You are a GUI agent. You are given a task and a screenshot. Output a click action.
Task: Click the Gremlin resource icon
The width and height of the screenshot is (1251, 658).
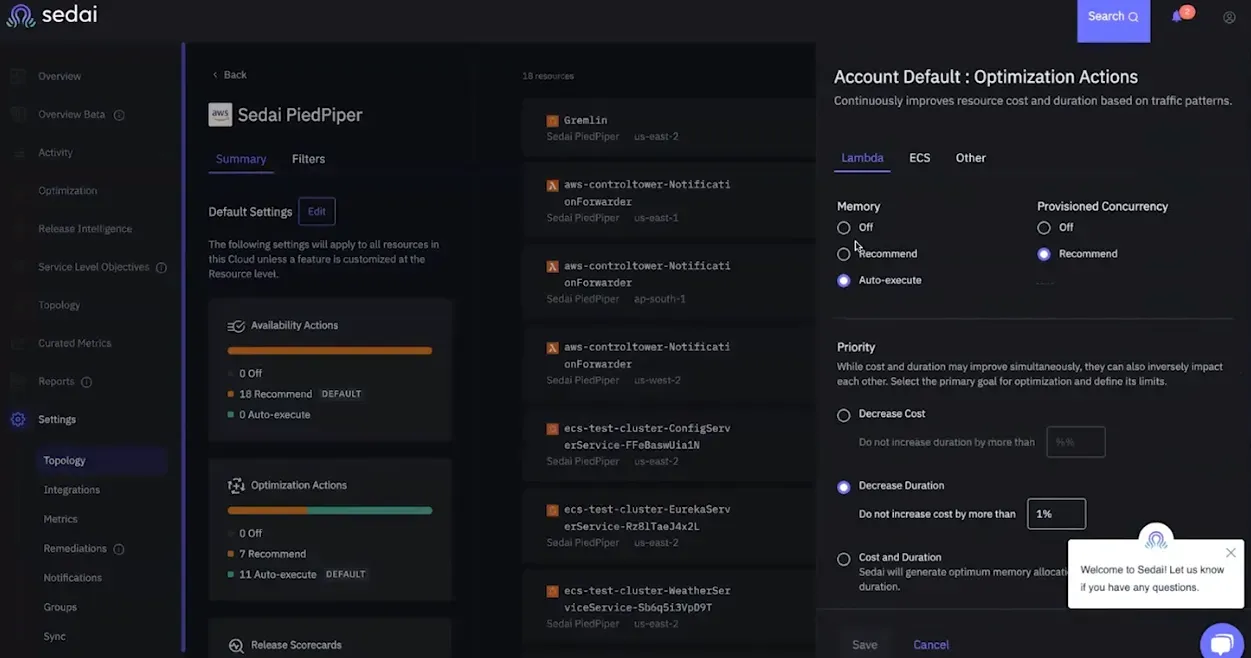click(x=552, y=121)
